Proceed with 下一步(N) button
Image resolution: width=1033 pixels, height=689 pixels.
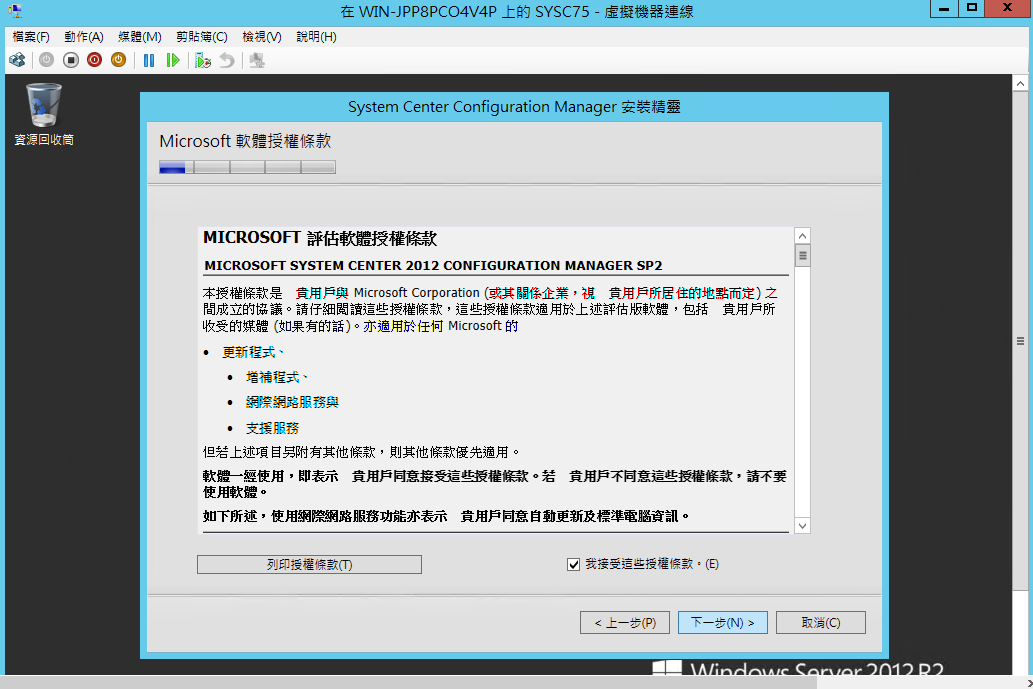pos(723,622)
